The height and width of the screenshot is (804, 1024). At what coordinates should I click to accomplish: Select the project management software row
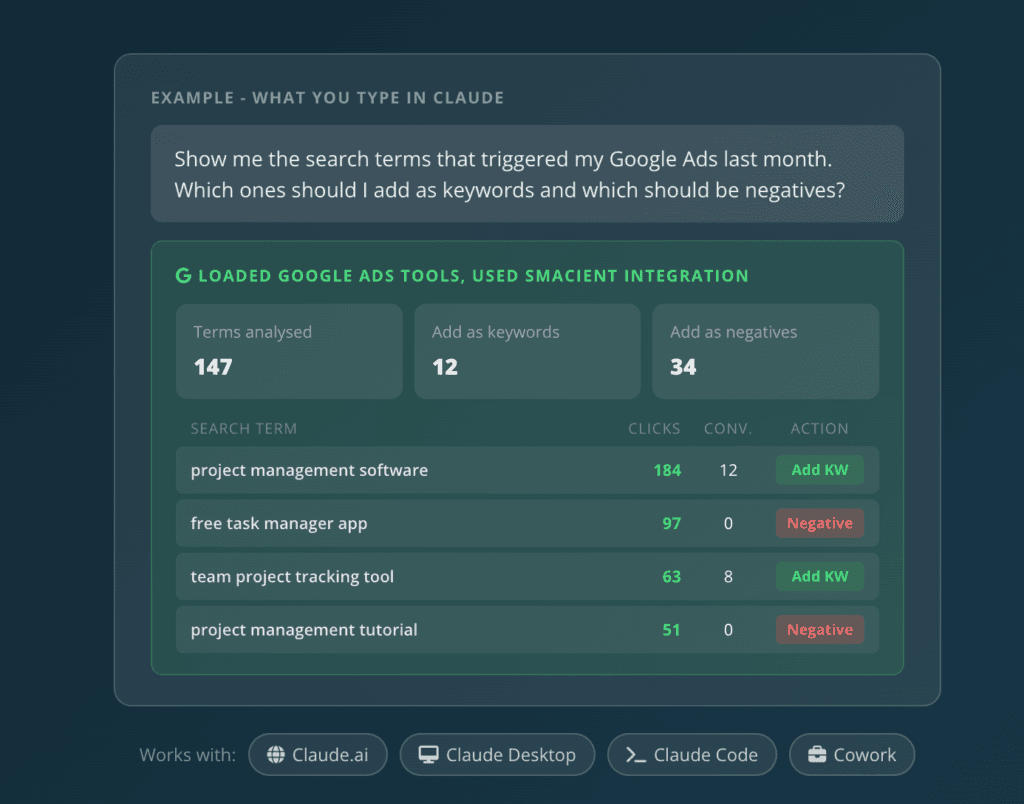click(x=527, y=470)
